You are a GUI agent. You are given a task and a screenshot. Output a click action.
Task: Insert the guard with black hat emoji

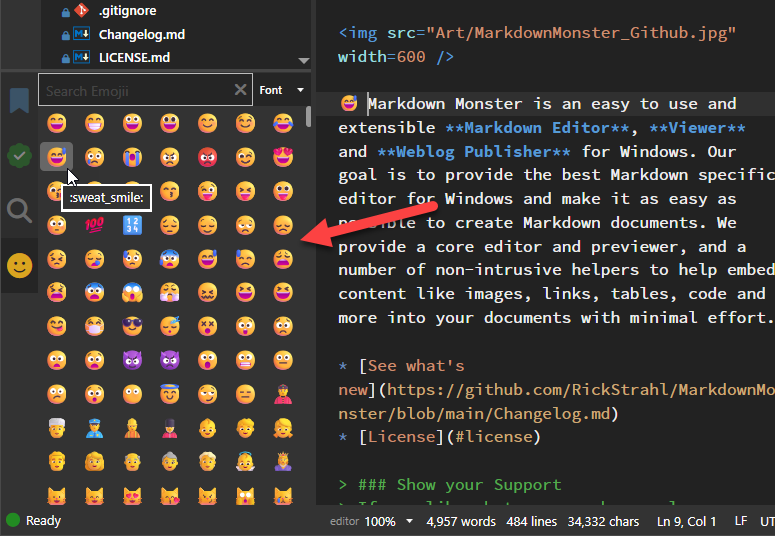pos(170,428)
